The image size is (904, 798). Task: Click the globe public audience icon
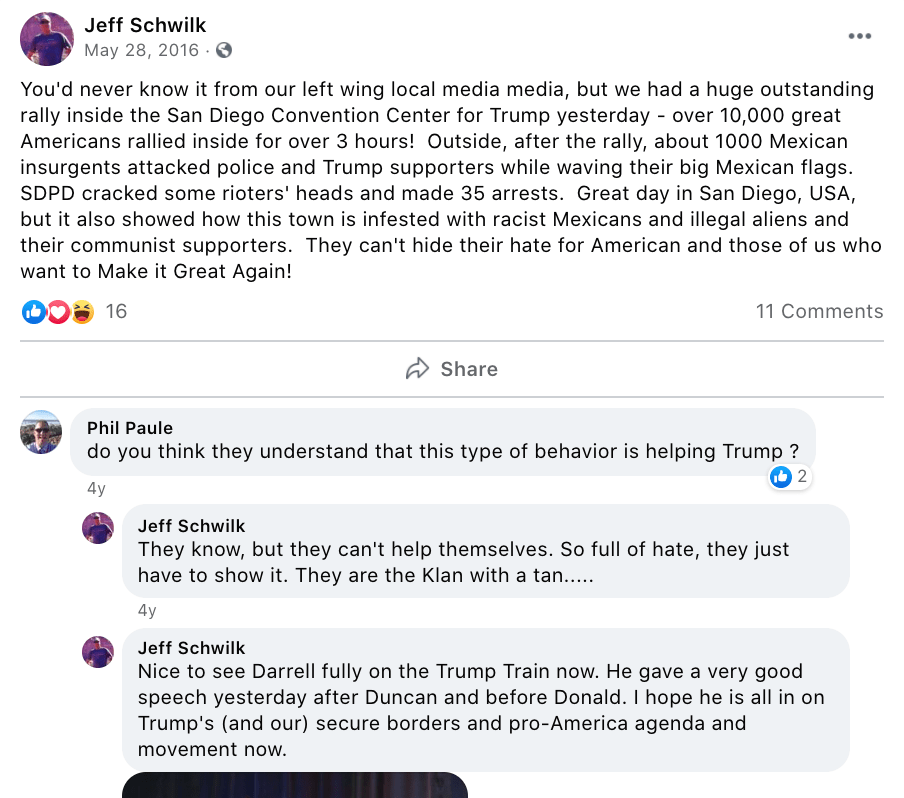[x=224, y=49]
